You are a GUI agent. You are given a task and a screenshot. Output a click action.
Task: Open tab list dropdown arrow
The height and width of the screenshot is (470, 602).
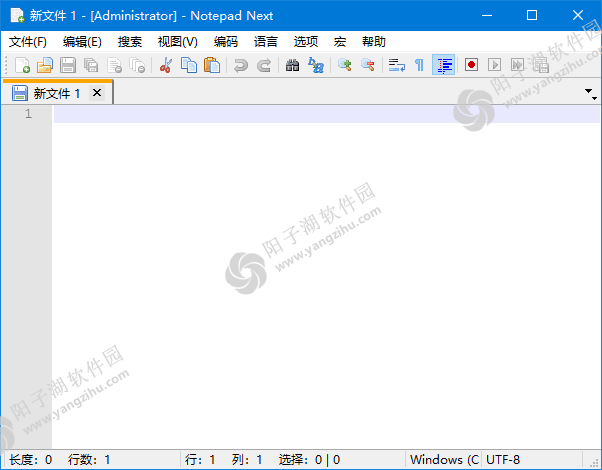(590, 93)
